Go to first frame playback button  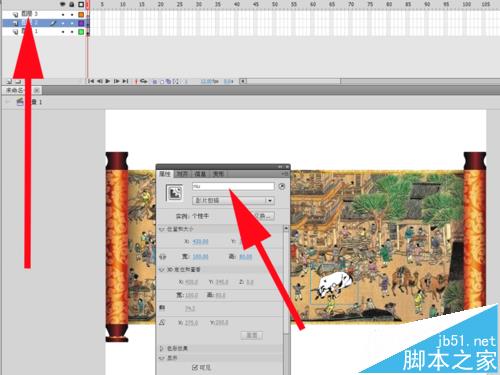(x=91, y=81)
